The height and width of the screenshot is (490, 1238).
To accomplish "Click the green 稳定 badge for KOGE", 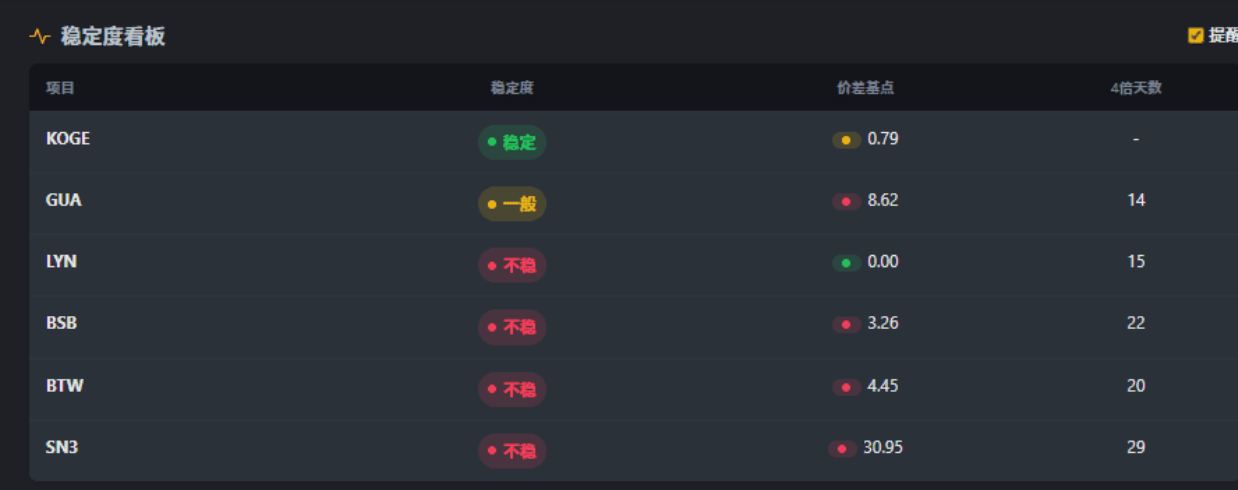I will pyautogui.click(x=512, y=142).
